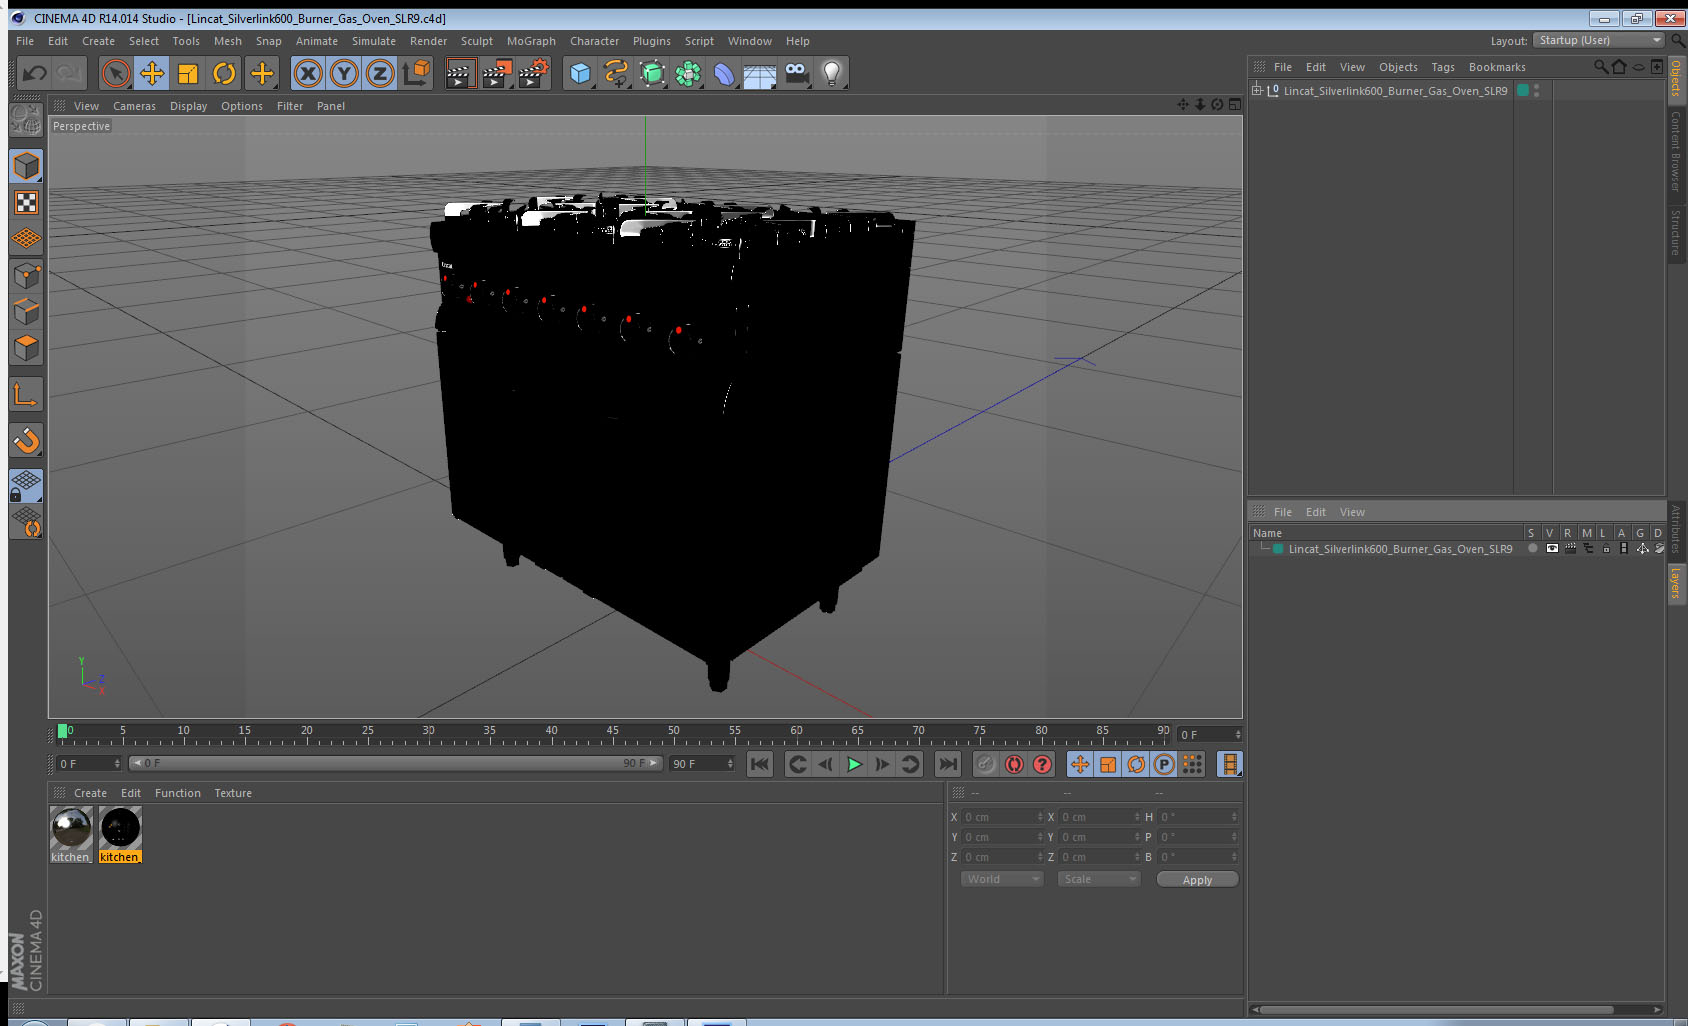
Task: Jump to end of animation
Action: [947, 764]
